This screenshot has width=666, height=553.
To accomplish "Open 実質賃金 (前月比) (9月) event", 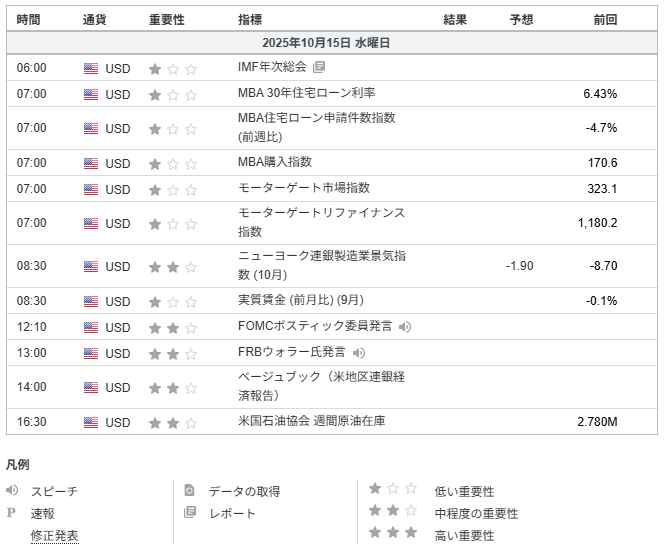I will pyautogui.click(x=300, y=301).
